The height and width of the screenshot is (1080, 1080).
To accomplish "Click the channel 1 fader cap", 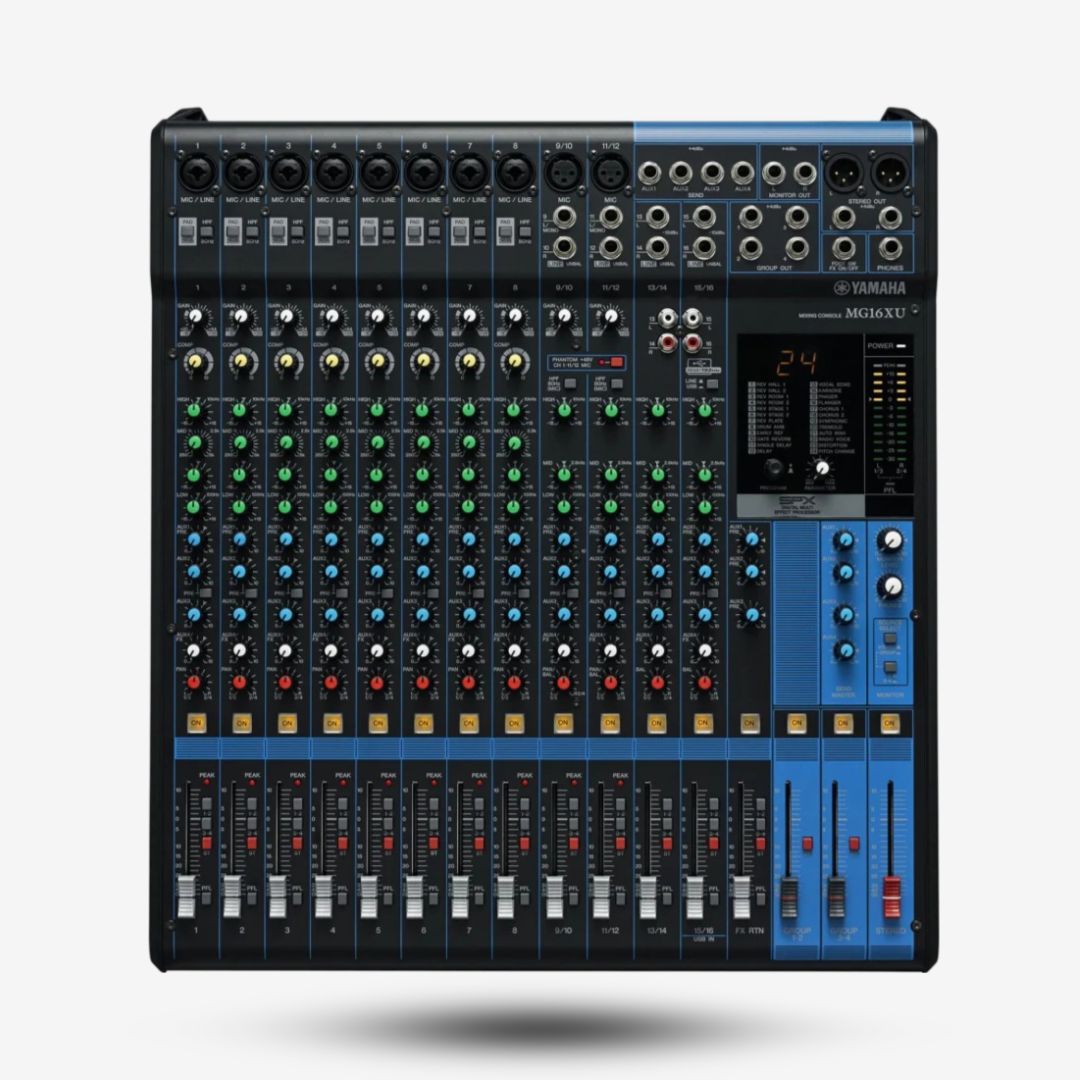I will [x=187, y=897].
